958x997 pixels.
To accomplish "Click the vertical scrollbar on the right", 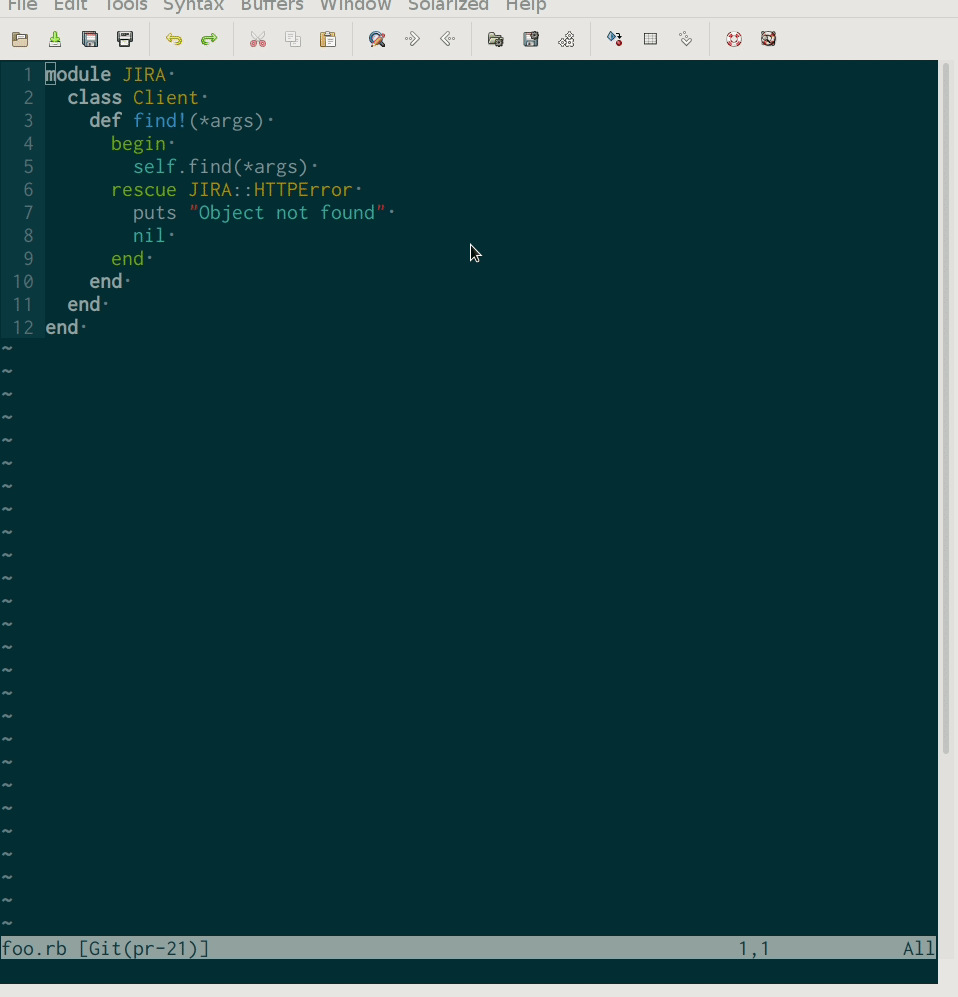I will tap(946, 407).
